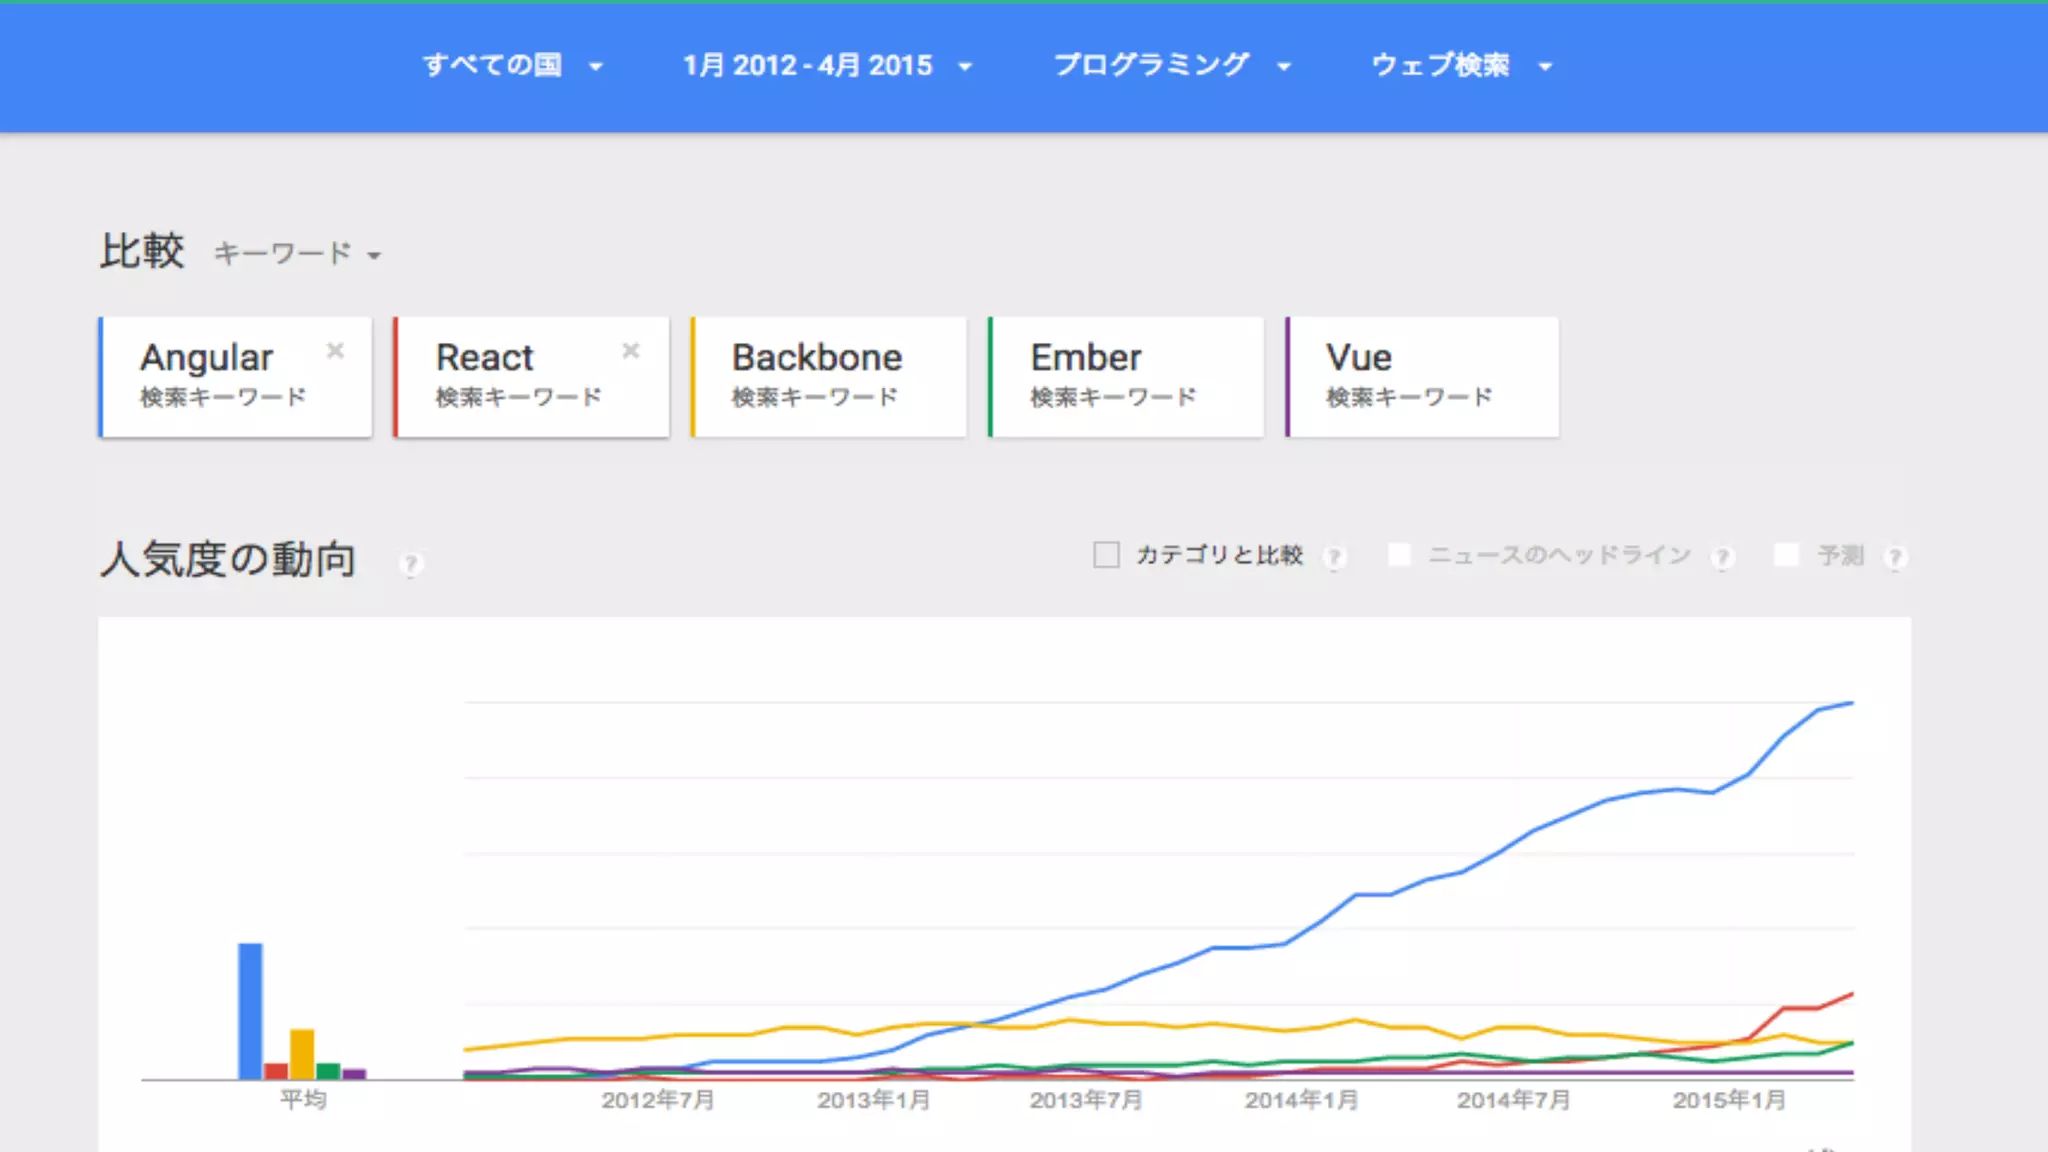Remove the React search term with its X icon
Image resolution: width=2048 pixels, height=1152 pixels.
click(631, 350)
